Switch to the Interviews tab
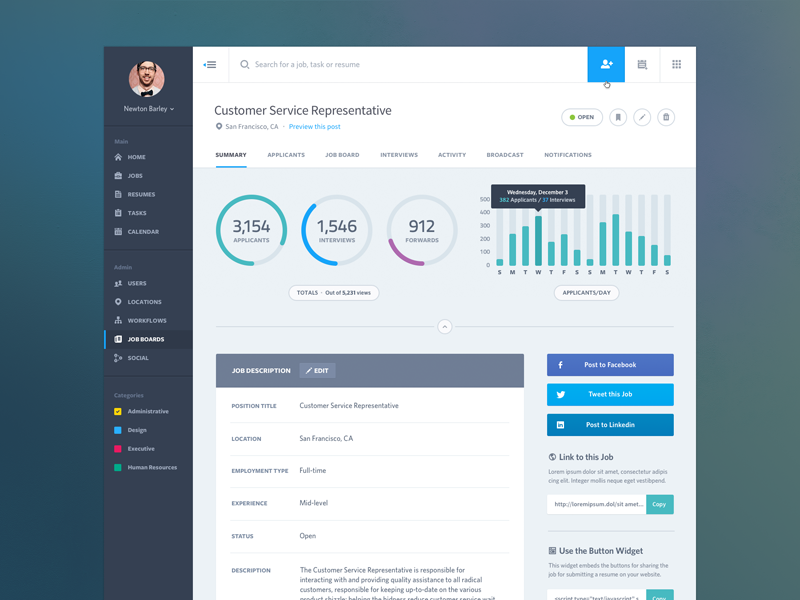Screen dimensions: 800x600 [x=399, y=155]
